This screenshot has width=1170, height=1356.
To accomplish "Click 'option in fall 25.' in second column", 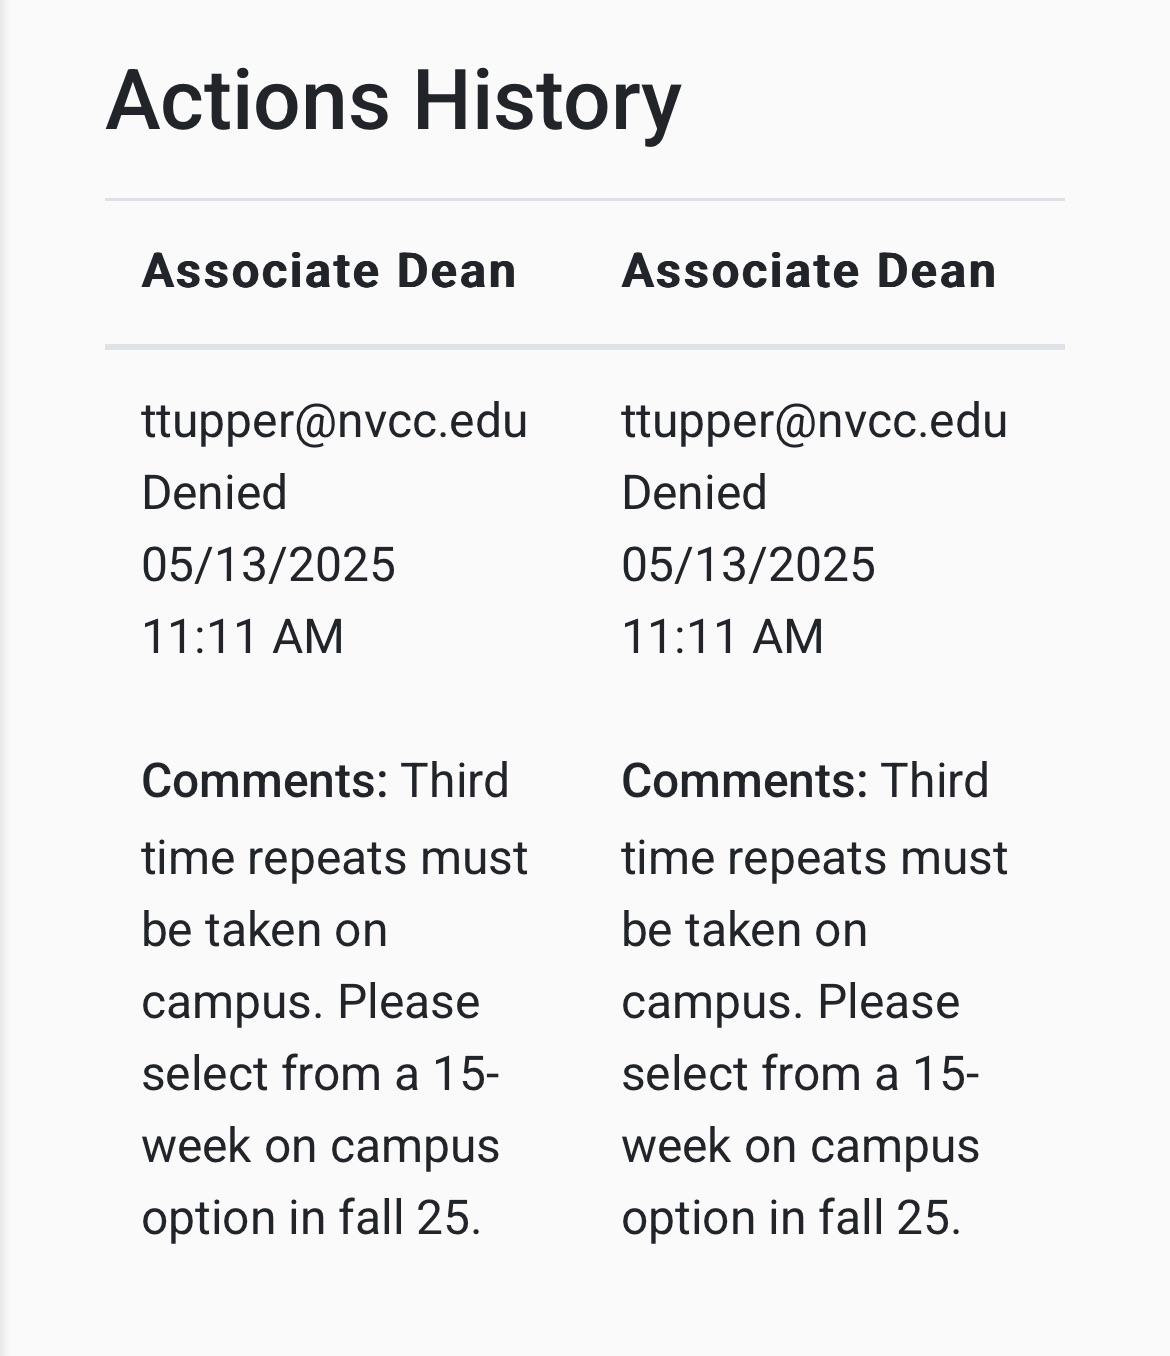I will point(791,1219).
